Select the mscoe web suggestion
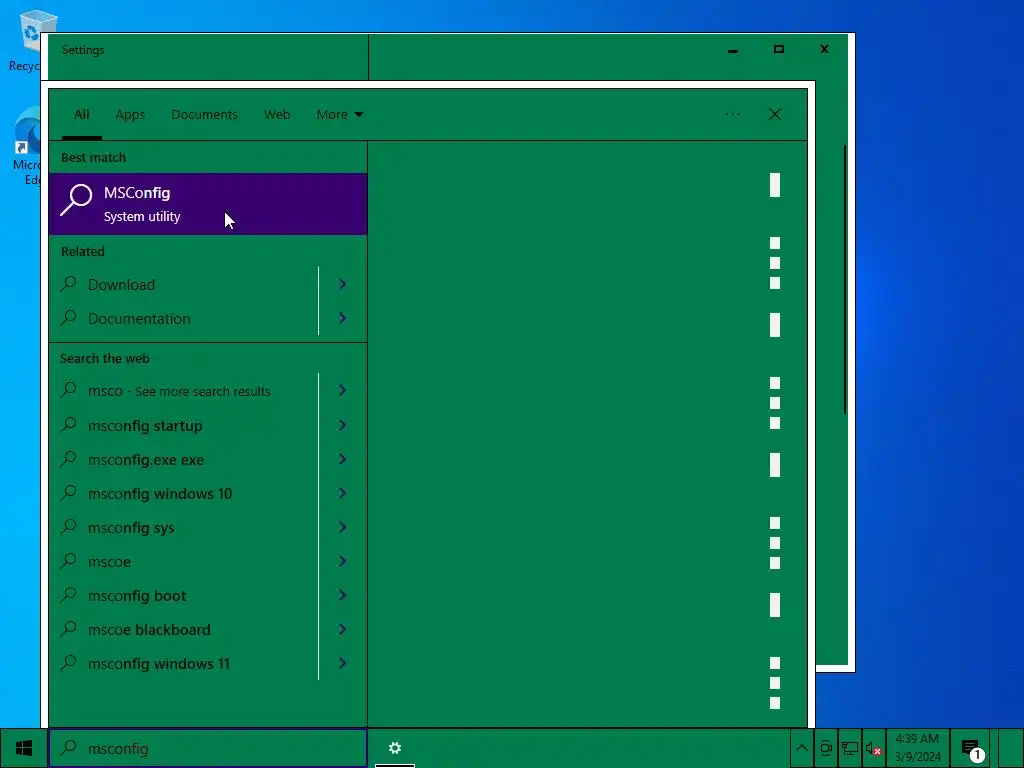The image size is (1024, 768). pyautogui.click(x=184, y=562)
